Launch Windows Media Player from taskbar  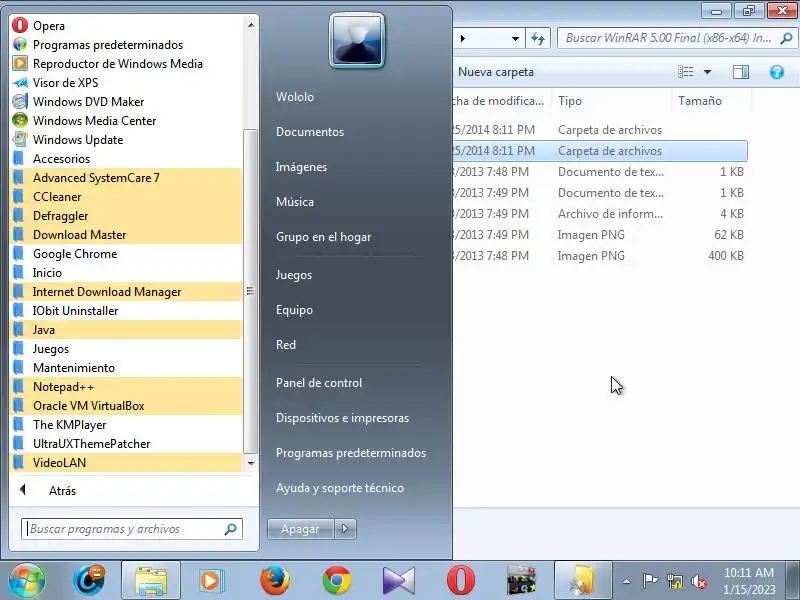211,581
